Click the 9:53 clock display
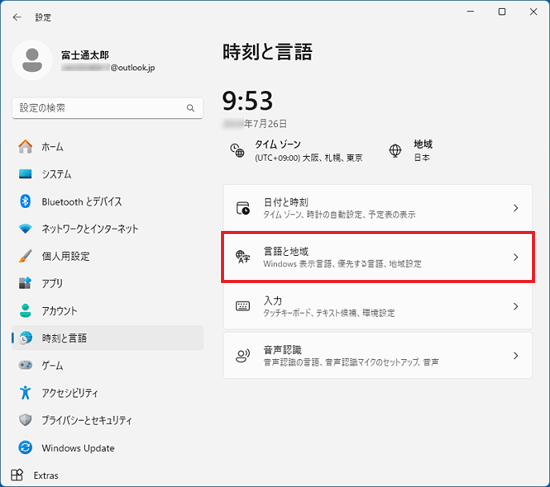Screen dimensions: 550x487 coord(247,101)
